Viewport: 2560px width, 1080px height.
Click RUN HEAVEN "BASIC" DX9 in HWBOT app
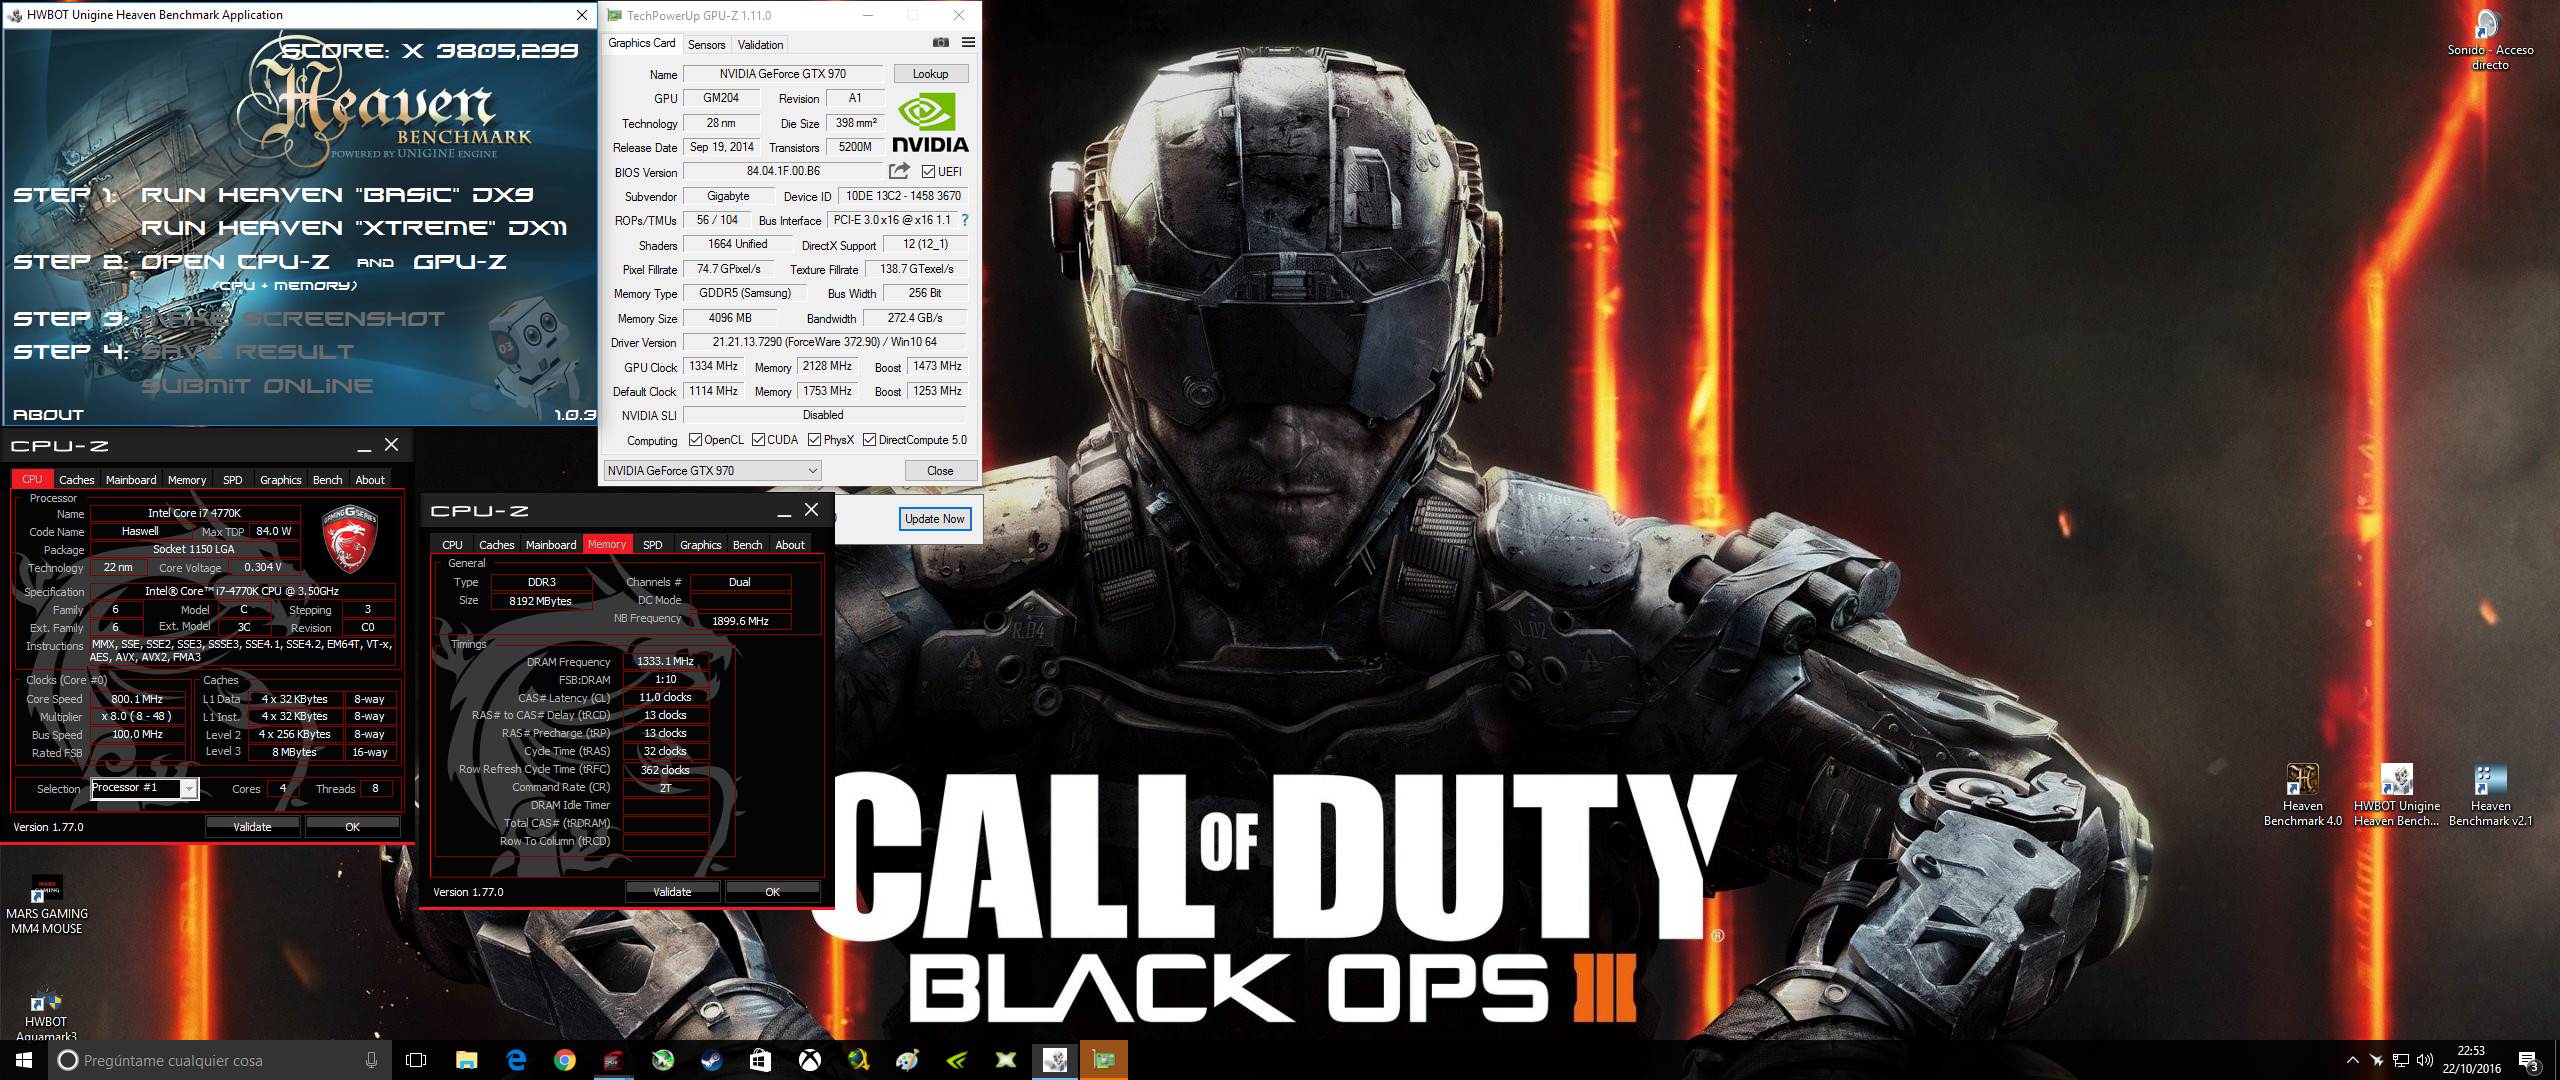pos(337,195)
